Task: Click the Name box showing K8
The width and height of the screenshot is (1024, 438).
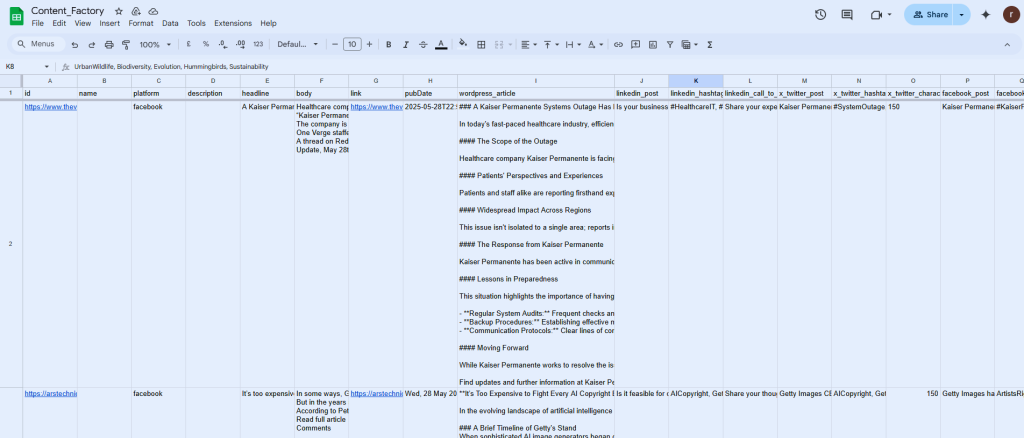Action: pos(26,67)
